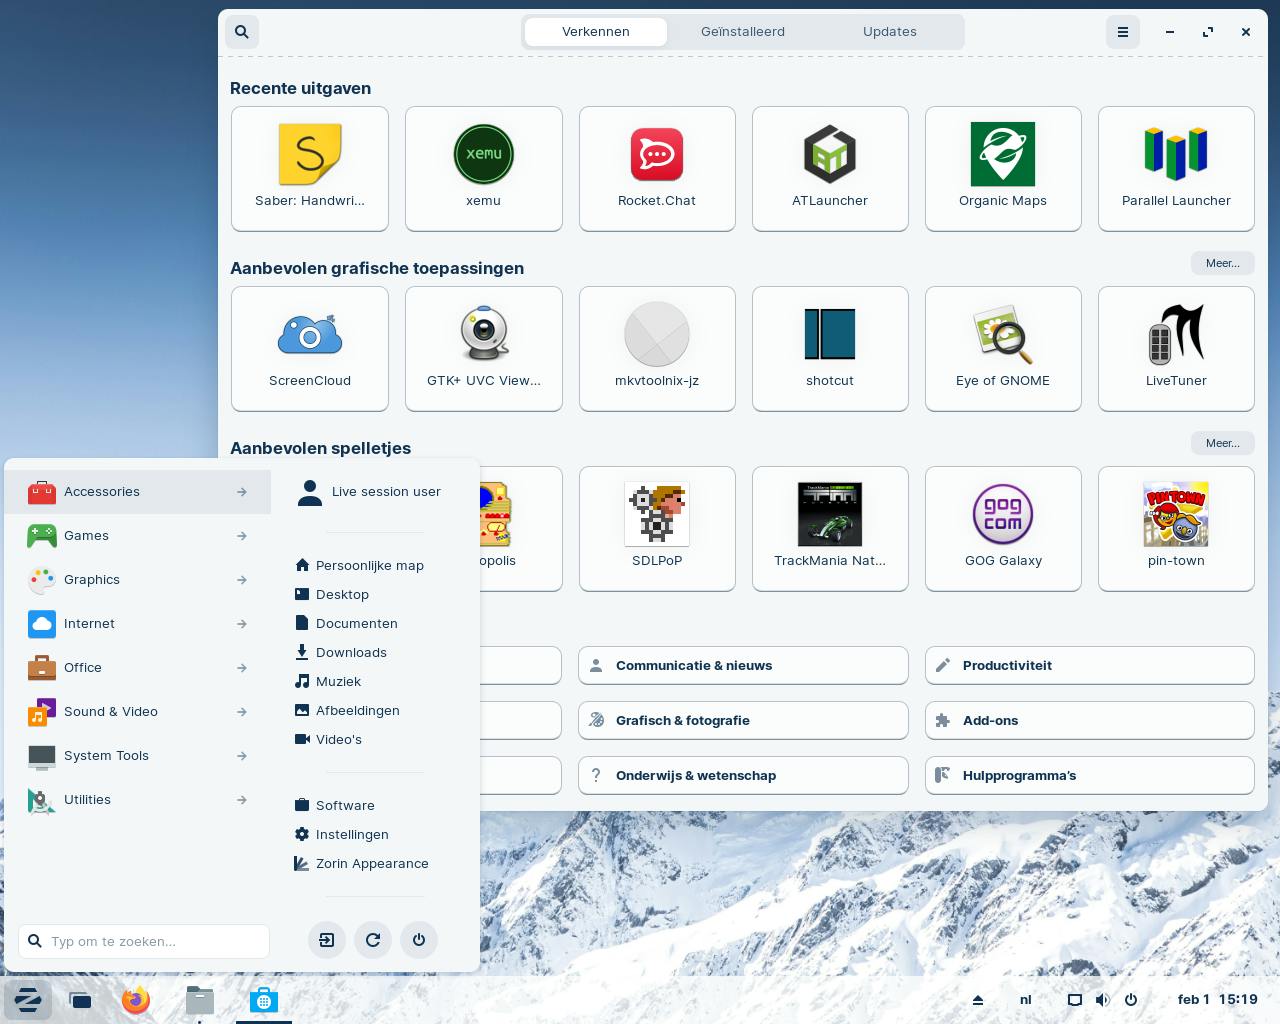This screenshot has width=1280, height=1024.
Task: Open the TrackMania Nations game tile
Action: coord(830,529)
